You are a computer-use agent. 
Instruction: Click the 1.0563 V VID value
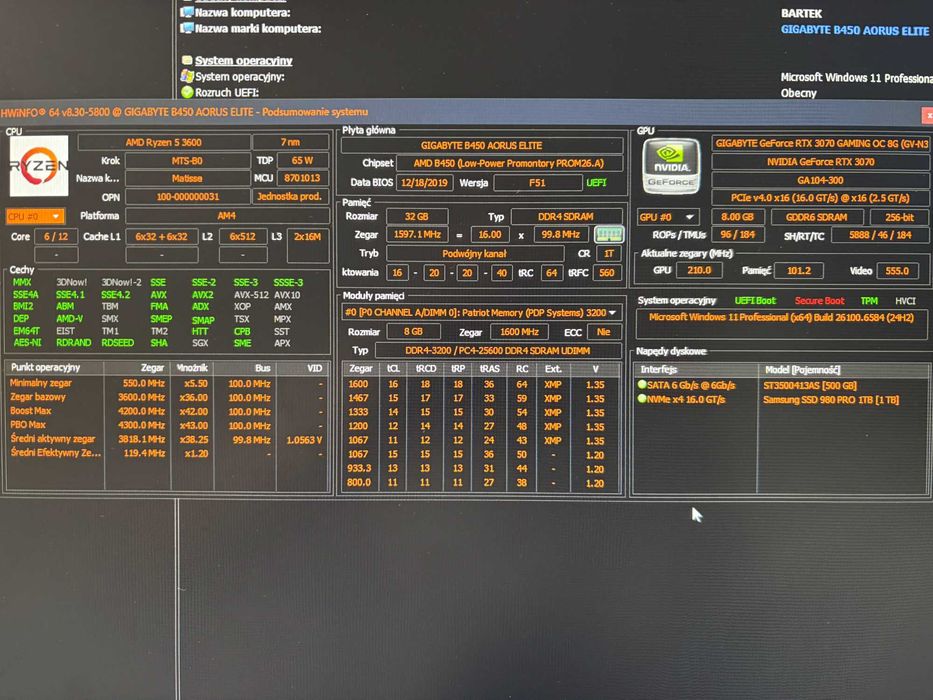[304, 440]
